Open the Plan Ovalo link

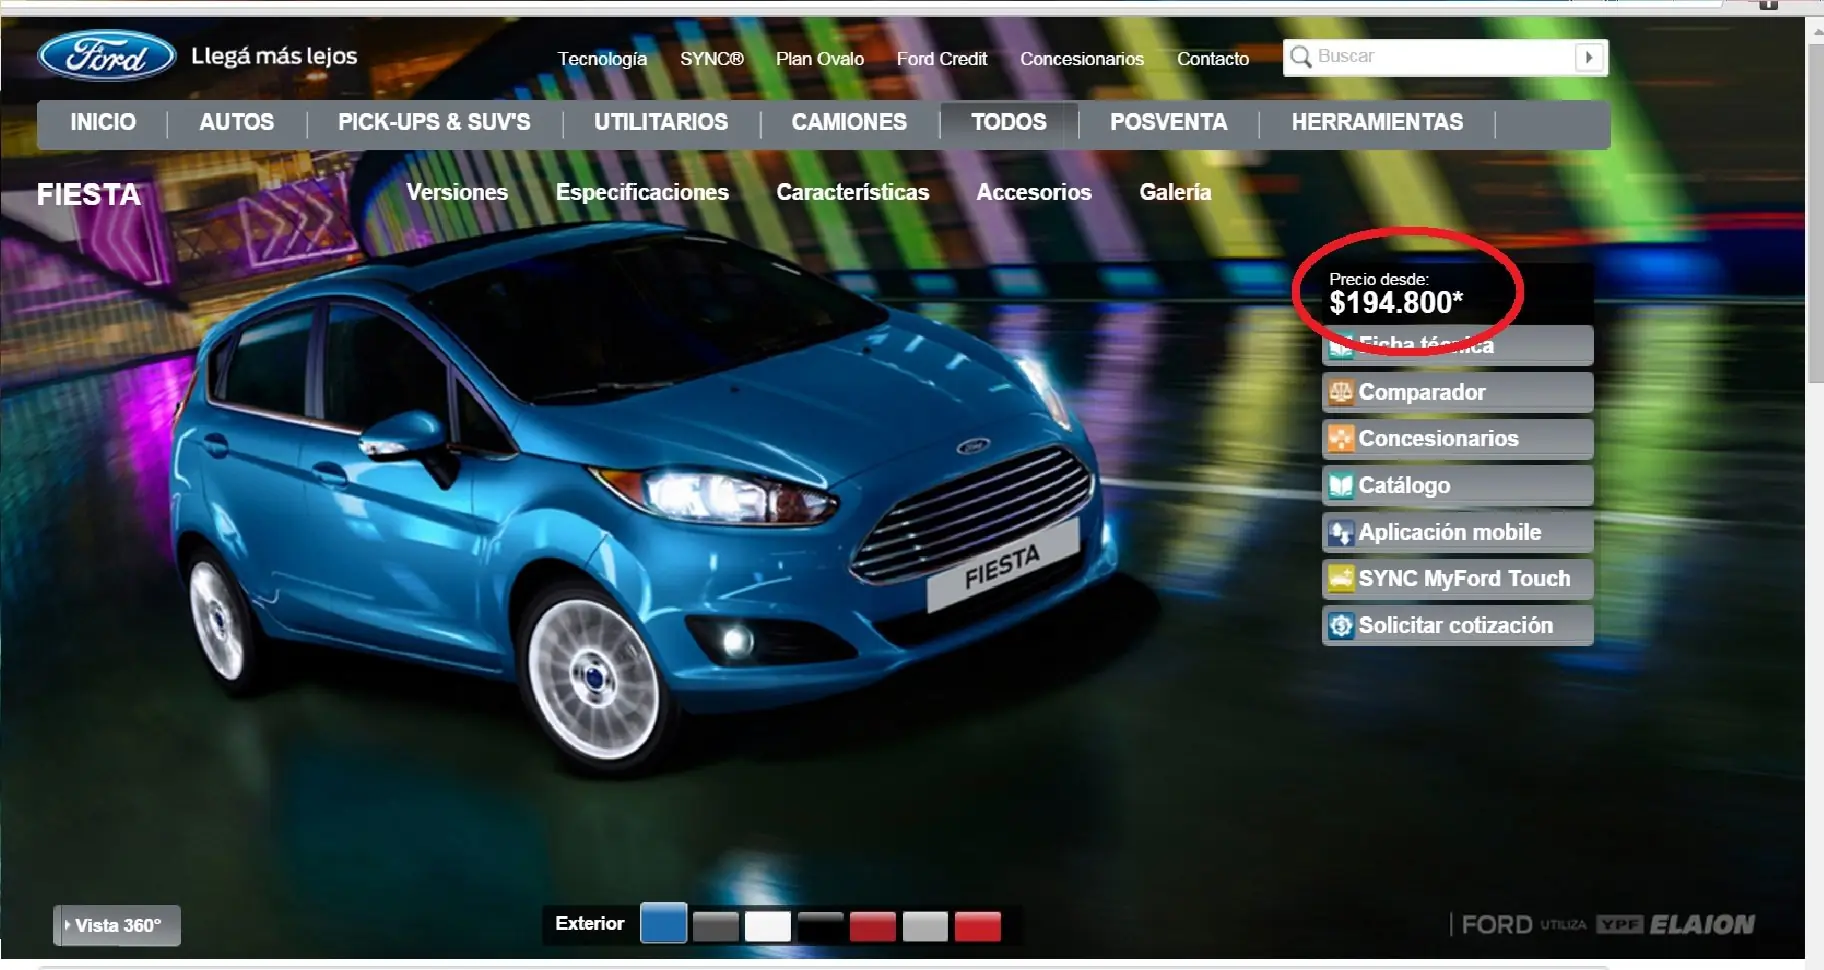(x=820, y=59)
